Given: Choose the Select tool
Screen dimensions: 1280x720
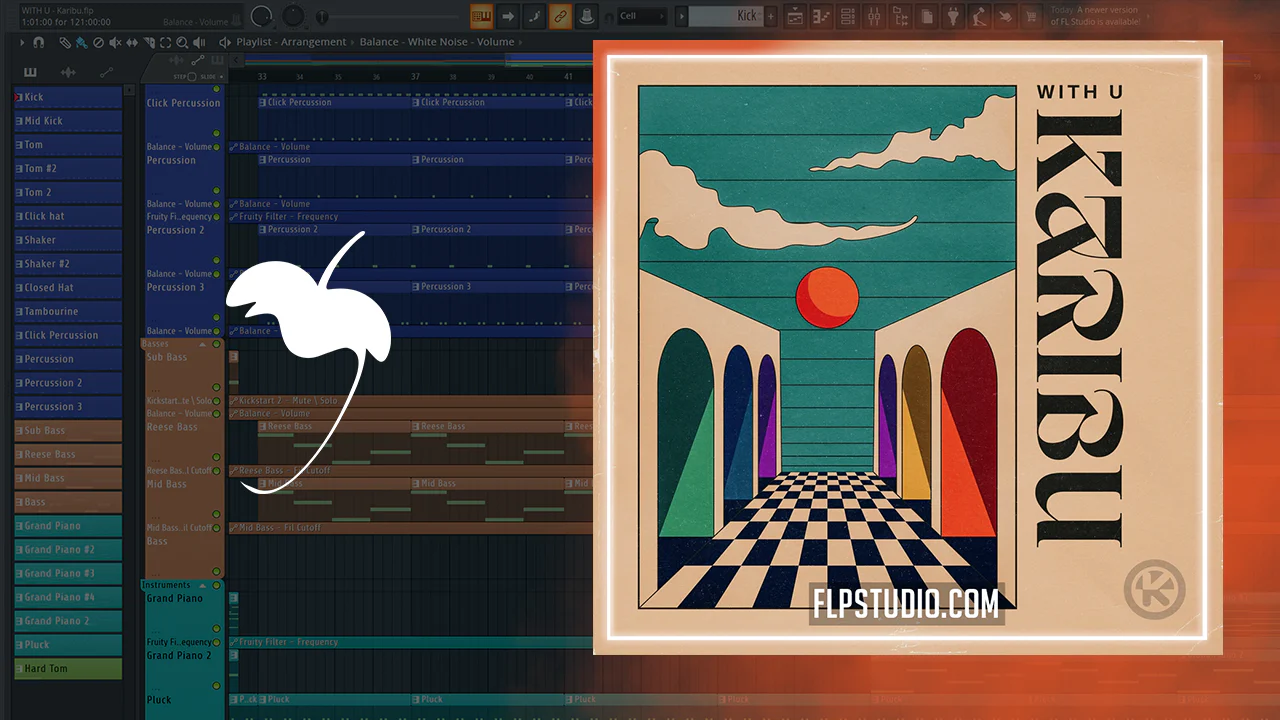Looking at the screenshot, I should pos(165,43).
